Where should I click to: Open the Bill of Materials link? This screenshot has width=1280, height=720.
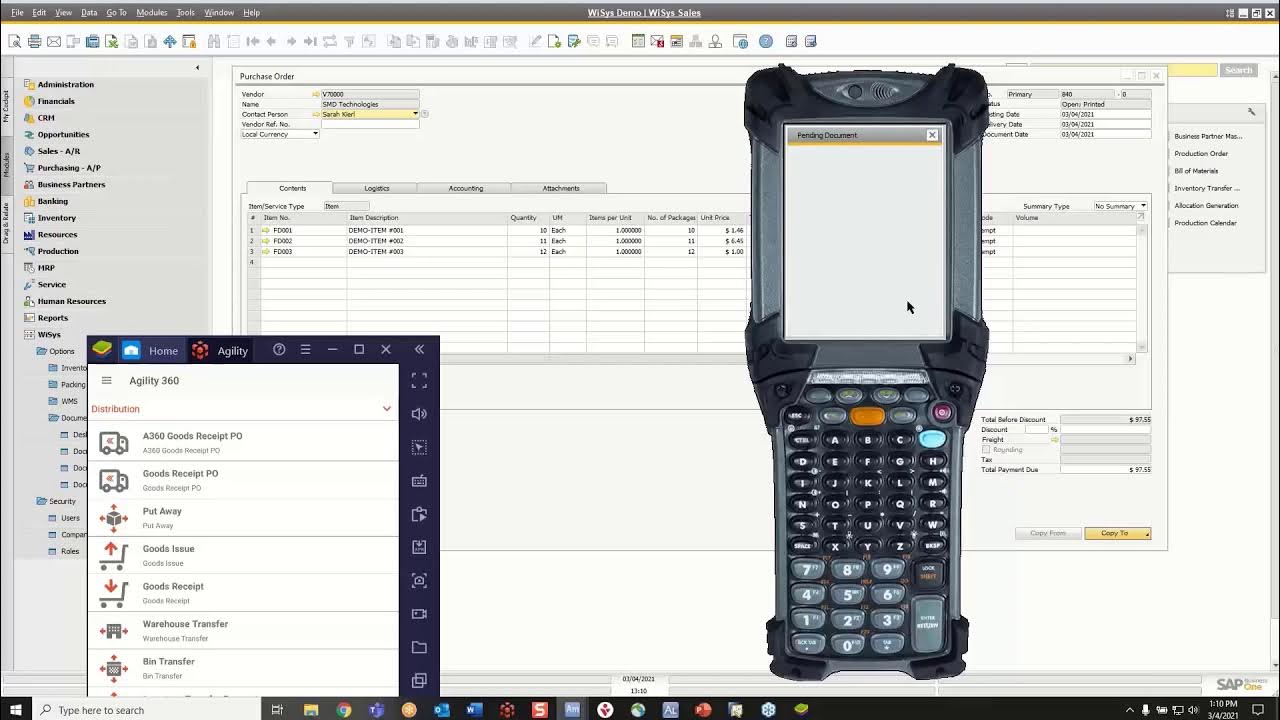[1196, 171]
